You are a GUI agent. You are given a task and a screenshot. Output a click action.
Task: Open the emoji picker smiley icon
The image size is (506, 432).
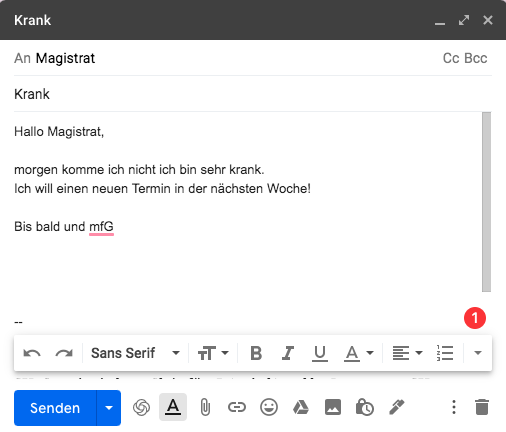tap(269, 407)
